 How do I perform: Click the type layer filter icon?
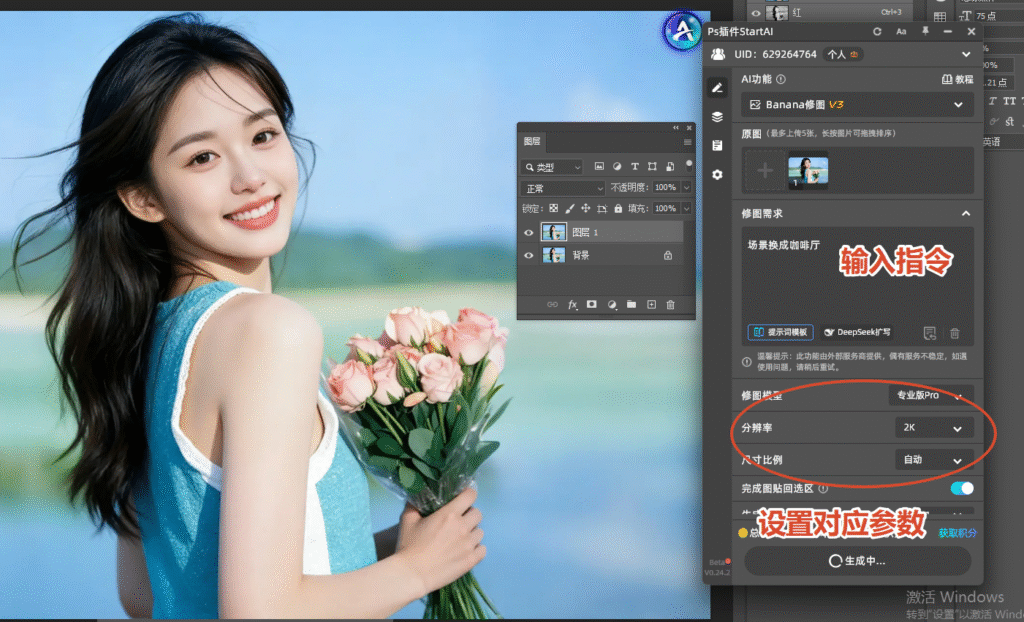pos(634,167)
